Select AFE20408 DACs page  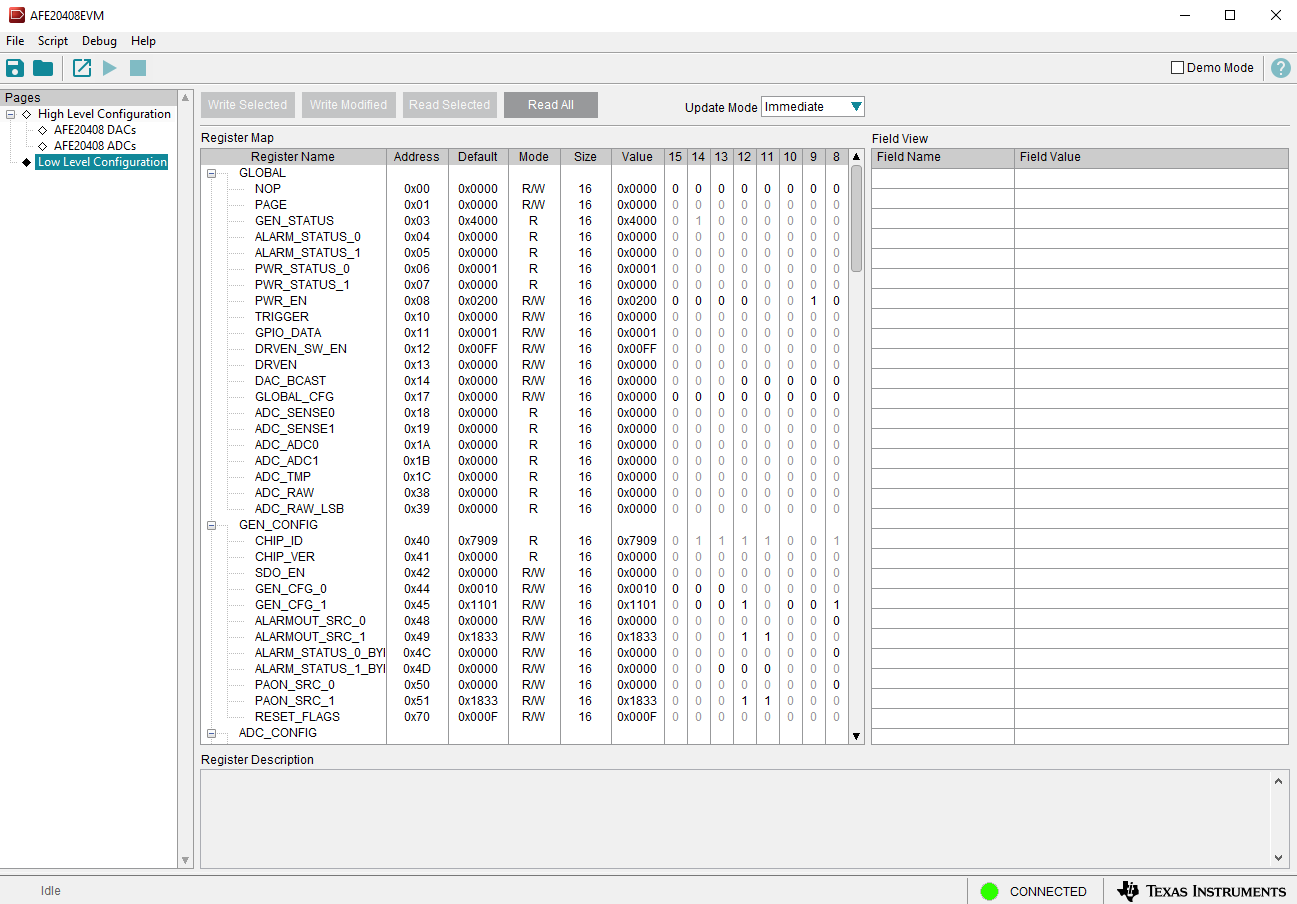click(95, 130)
